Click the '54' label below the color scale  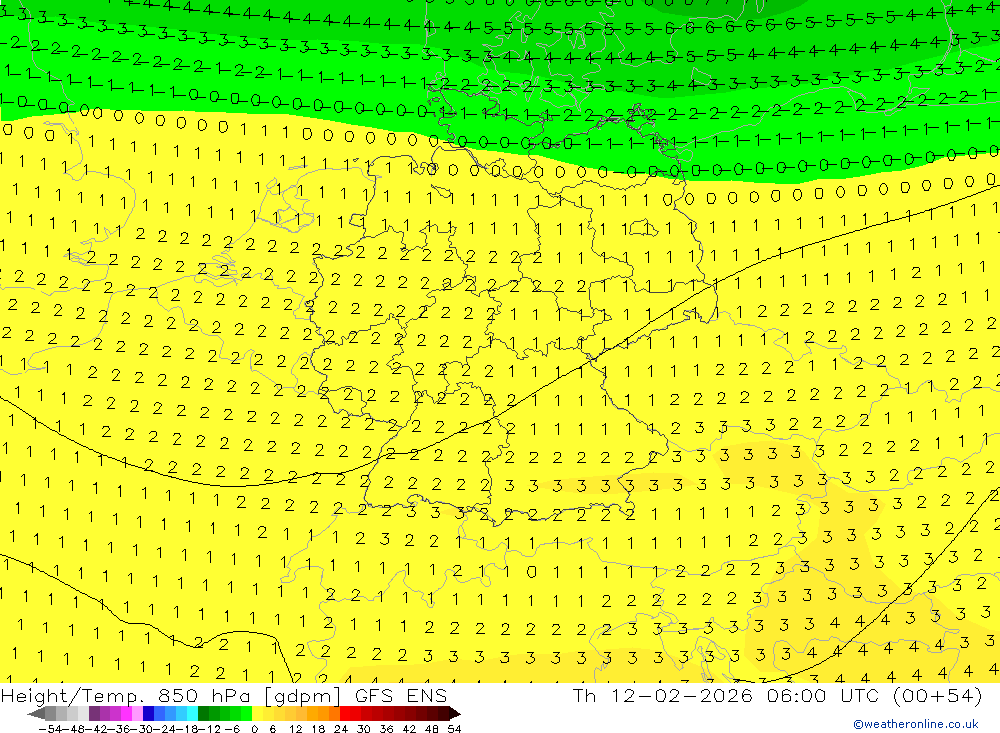[x=454, y=729]
